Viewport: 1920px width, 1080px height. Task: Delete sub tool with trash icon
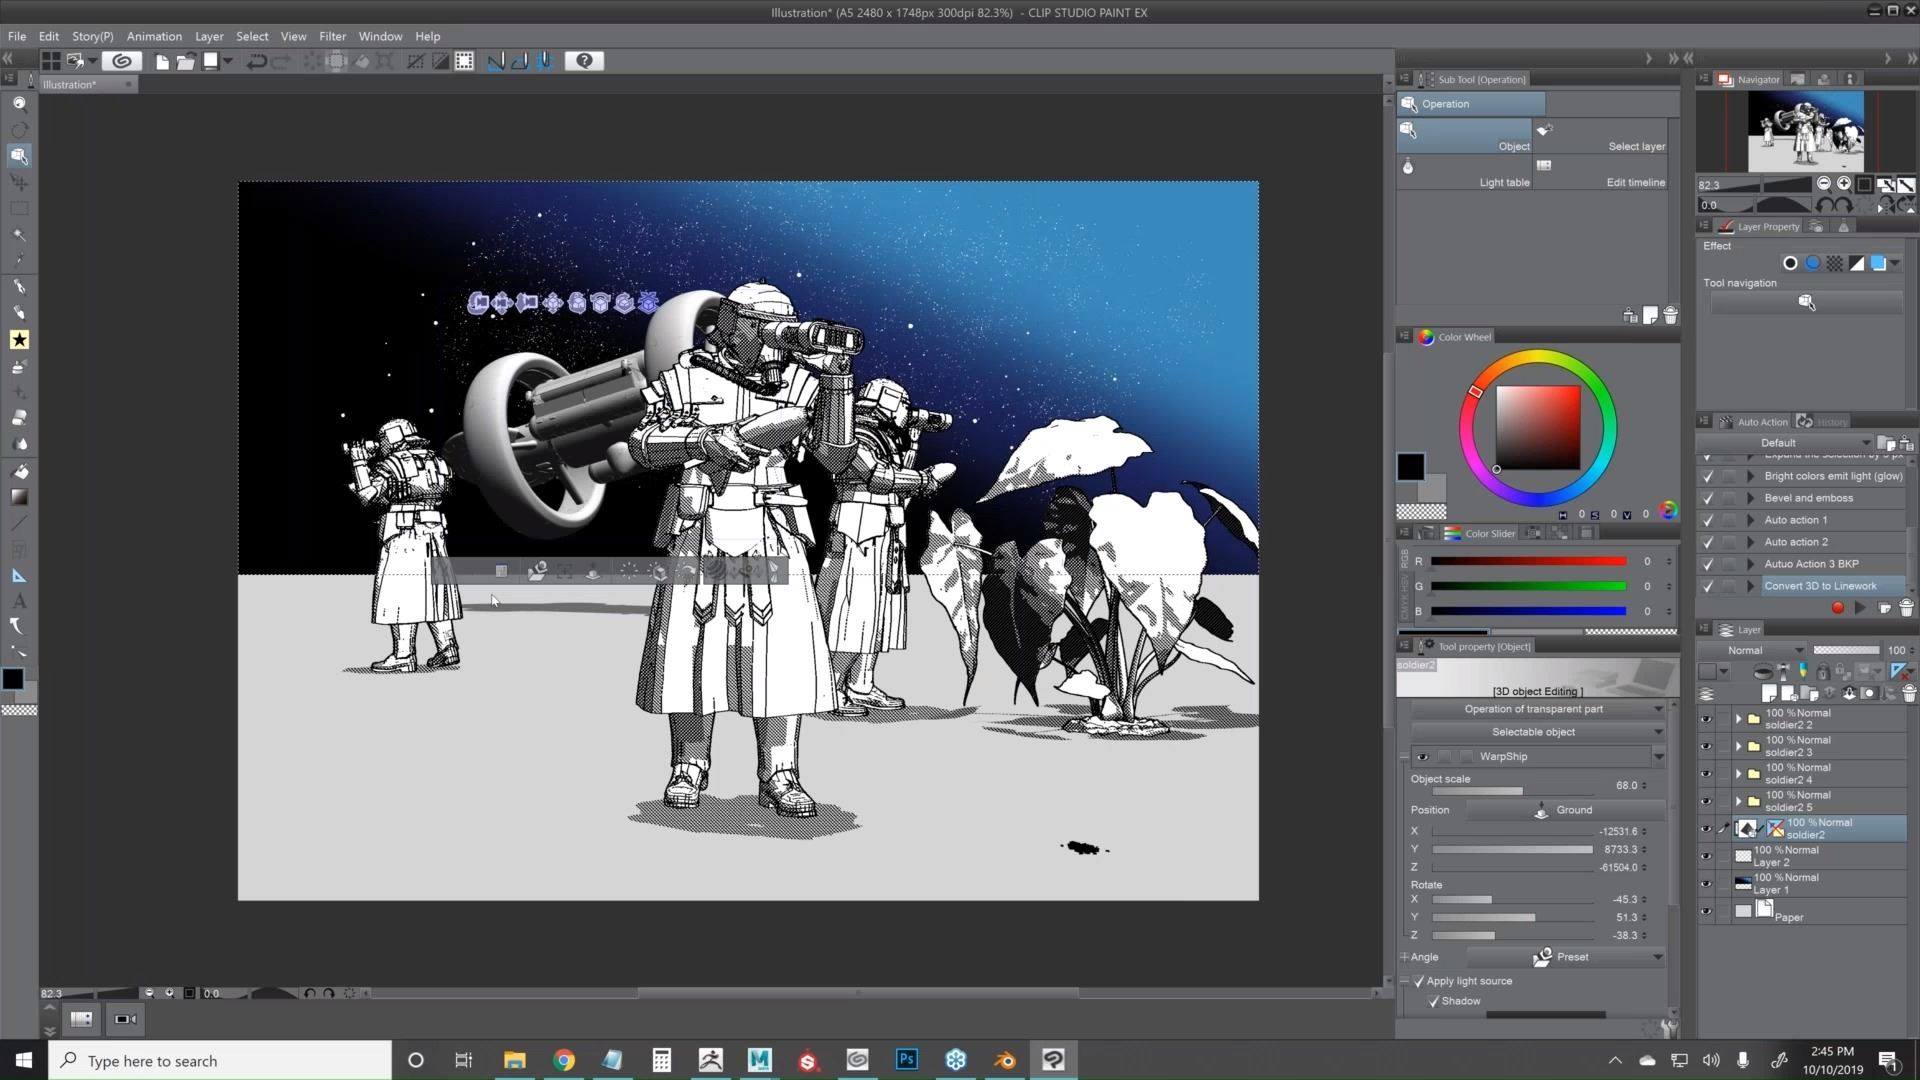1671,316
